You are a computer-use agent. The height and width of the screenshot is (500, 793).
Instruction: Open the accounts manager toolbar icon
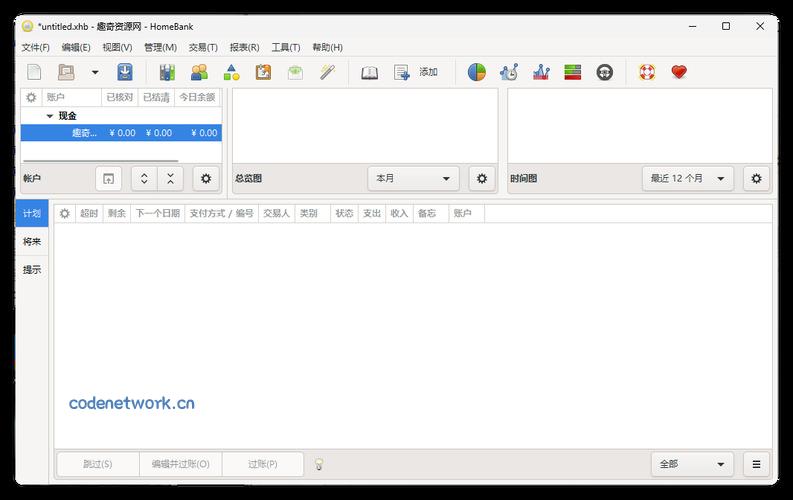pos(167,72)
